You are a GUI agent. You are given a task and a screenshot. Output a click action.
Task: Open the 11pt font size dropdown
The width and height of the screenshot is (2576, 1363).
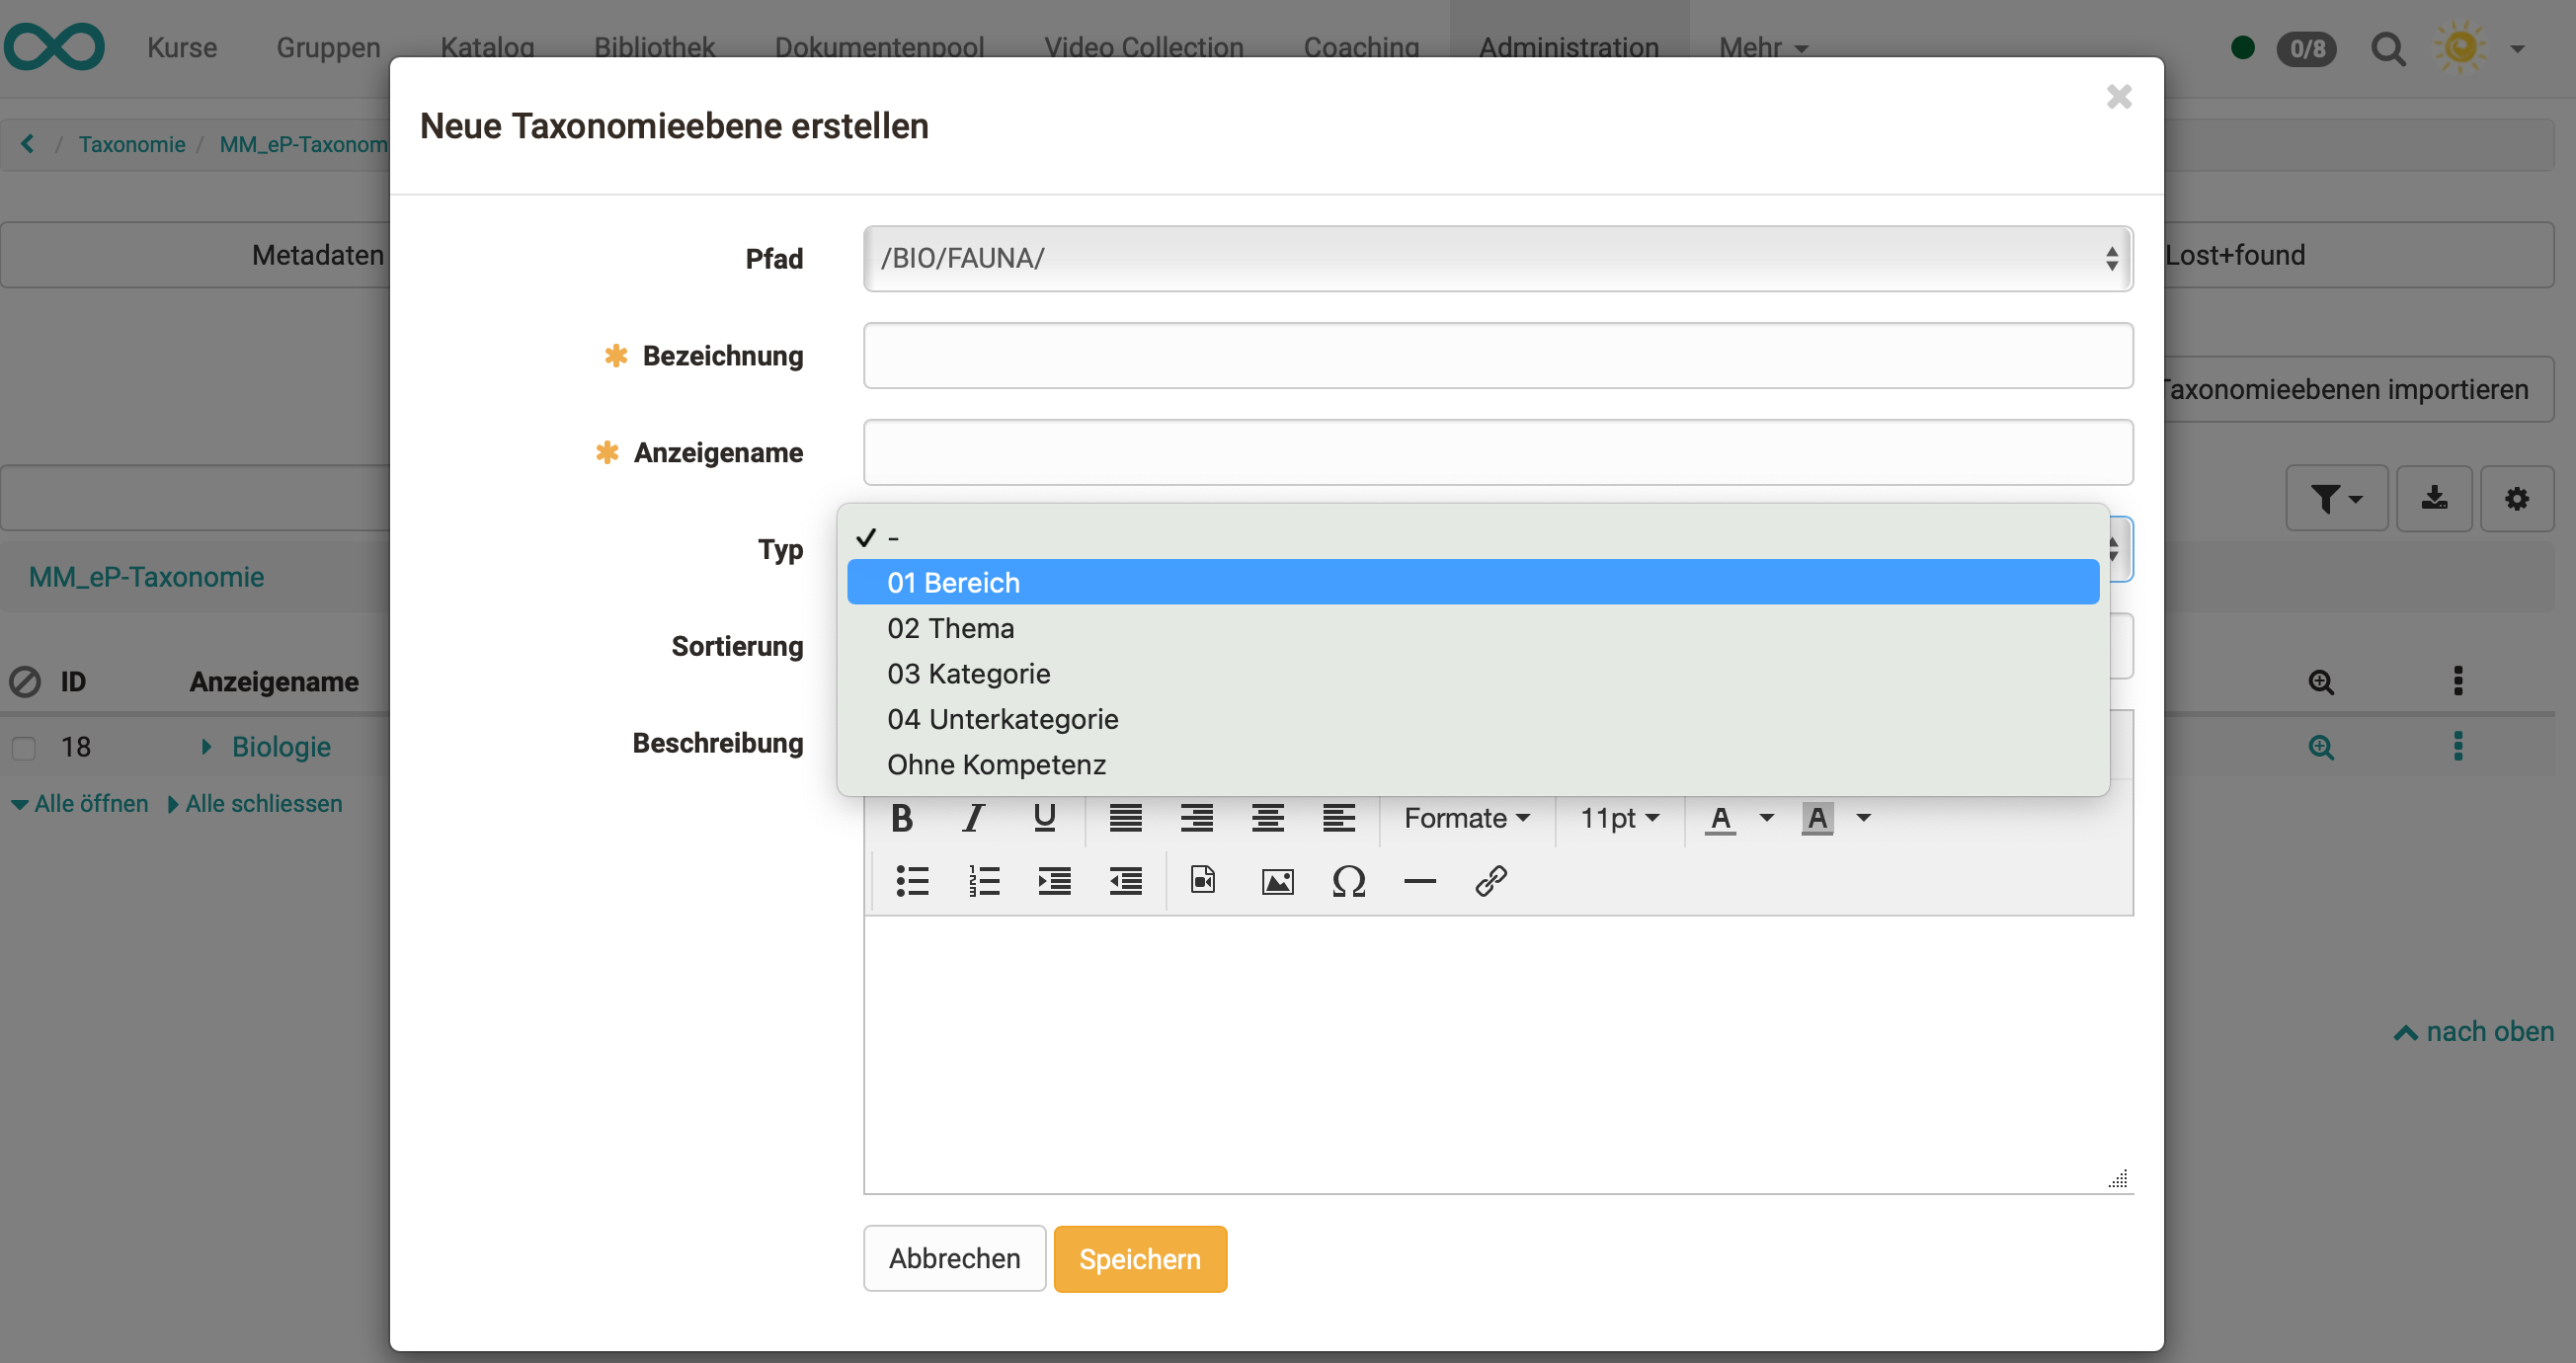(x=1618, y=818)
